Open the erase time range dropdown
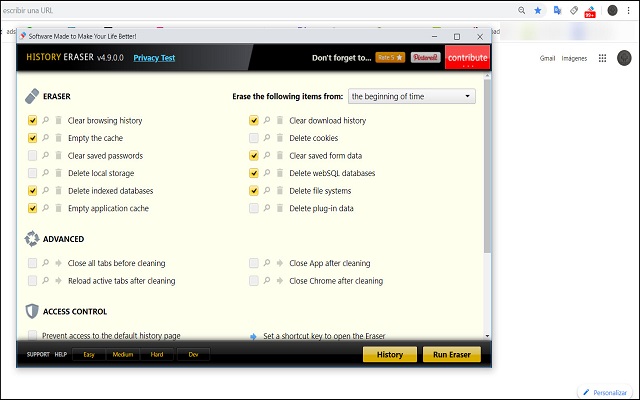Screen dimensions: 640x400 tap(411, 97)
